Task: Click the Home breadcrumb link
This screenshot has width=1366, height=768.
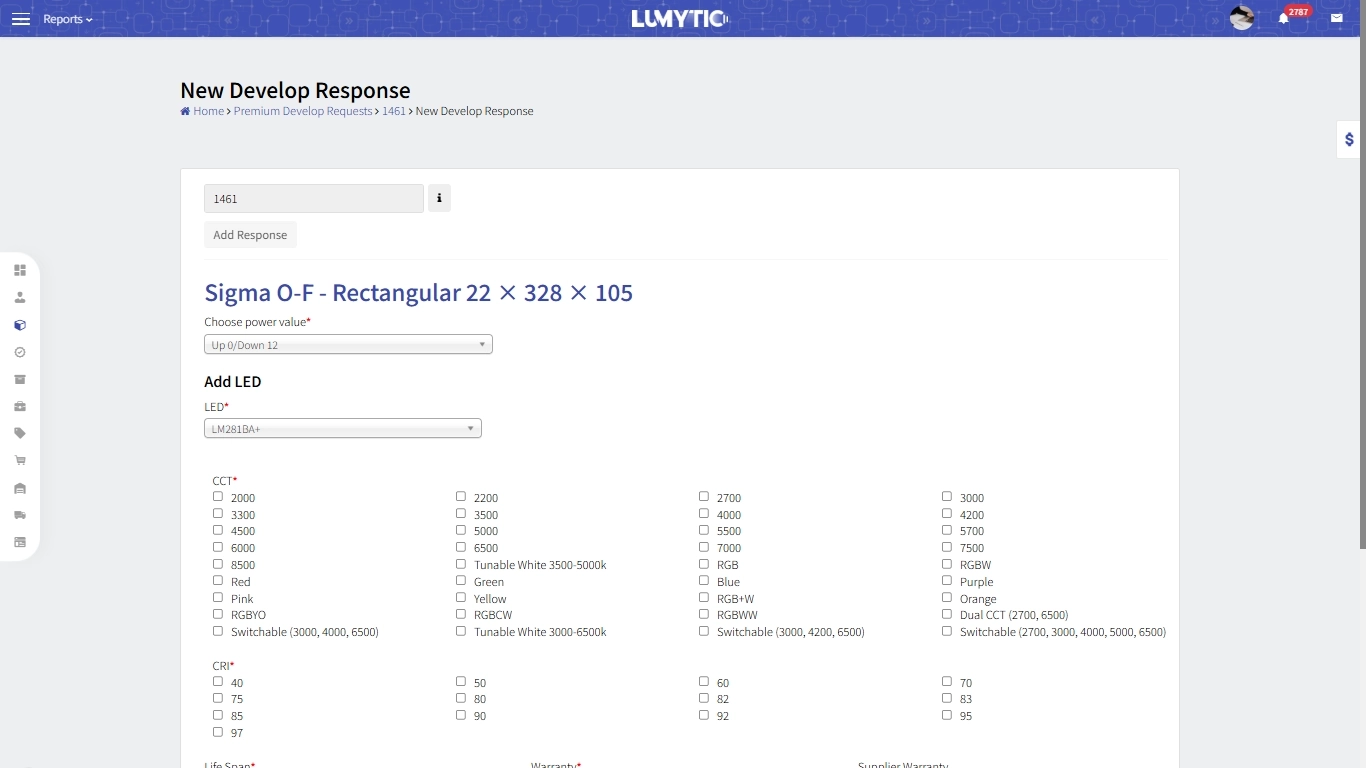Action: (x=208, y=111)
